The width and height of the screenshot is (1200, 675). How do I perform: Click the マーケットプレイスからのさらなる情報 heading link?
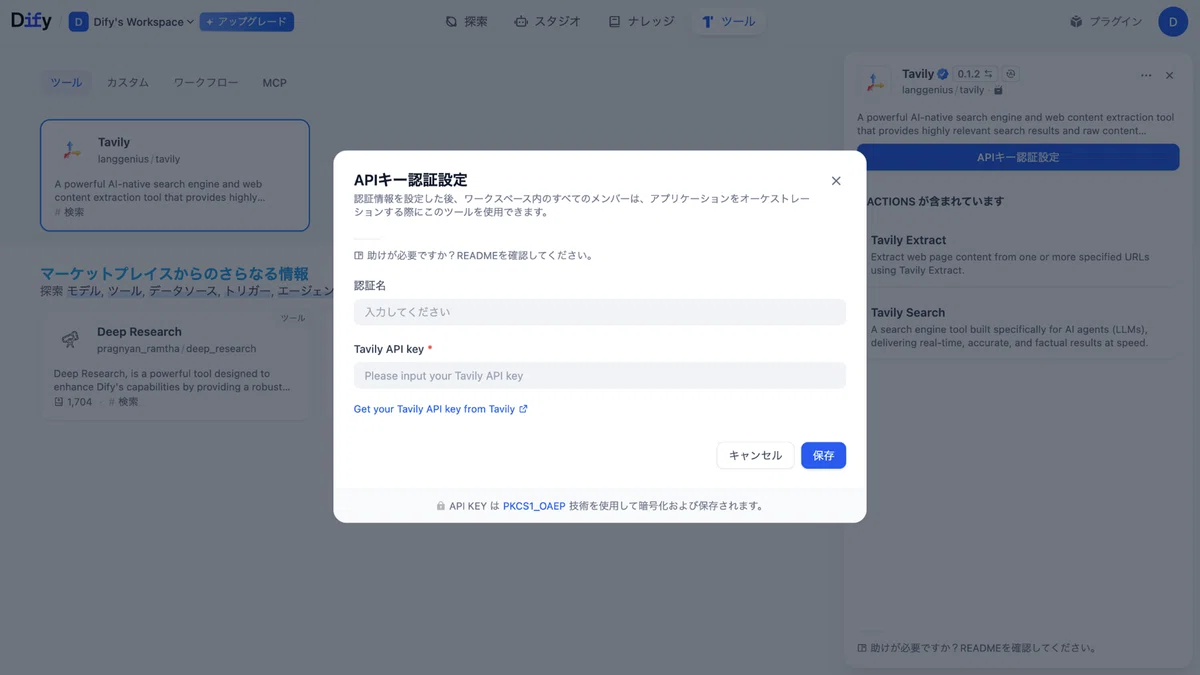(174, 273)
